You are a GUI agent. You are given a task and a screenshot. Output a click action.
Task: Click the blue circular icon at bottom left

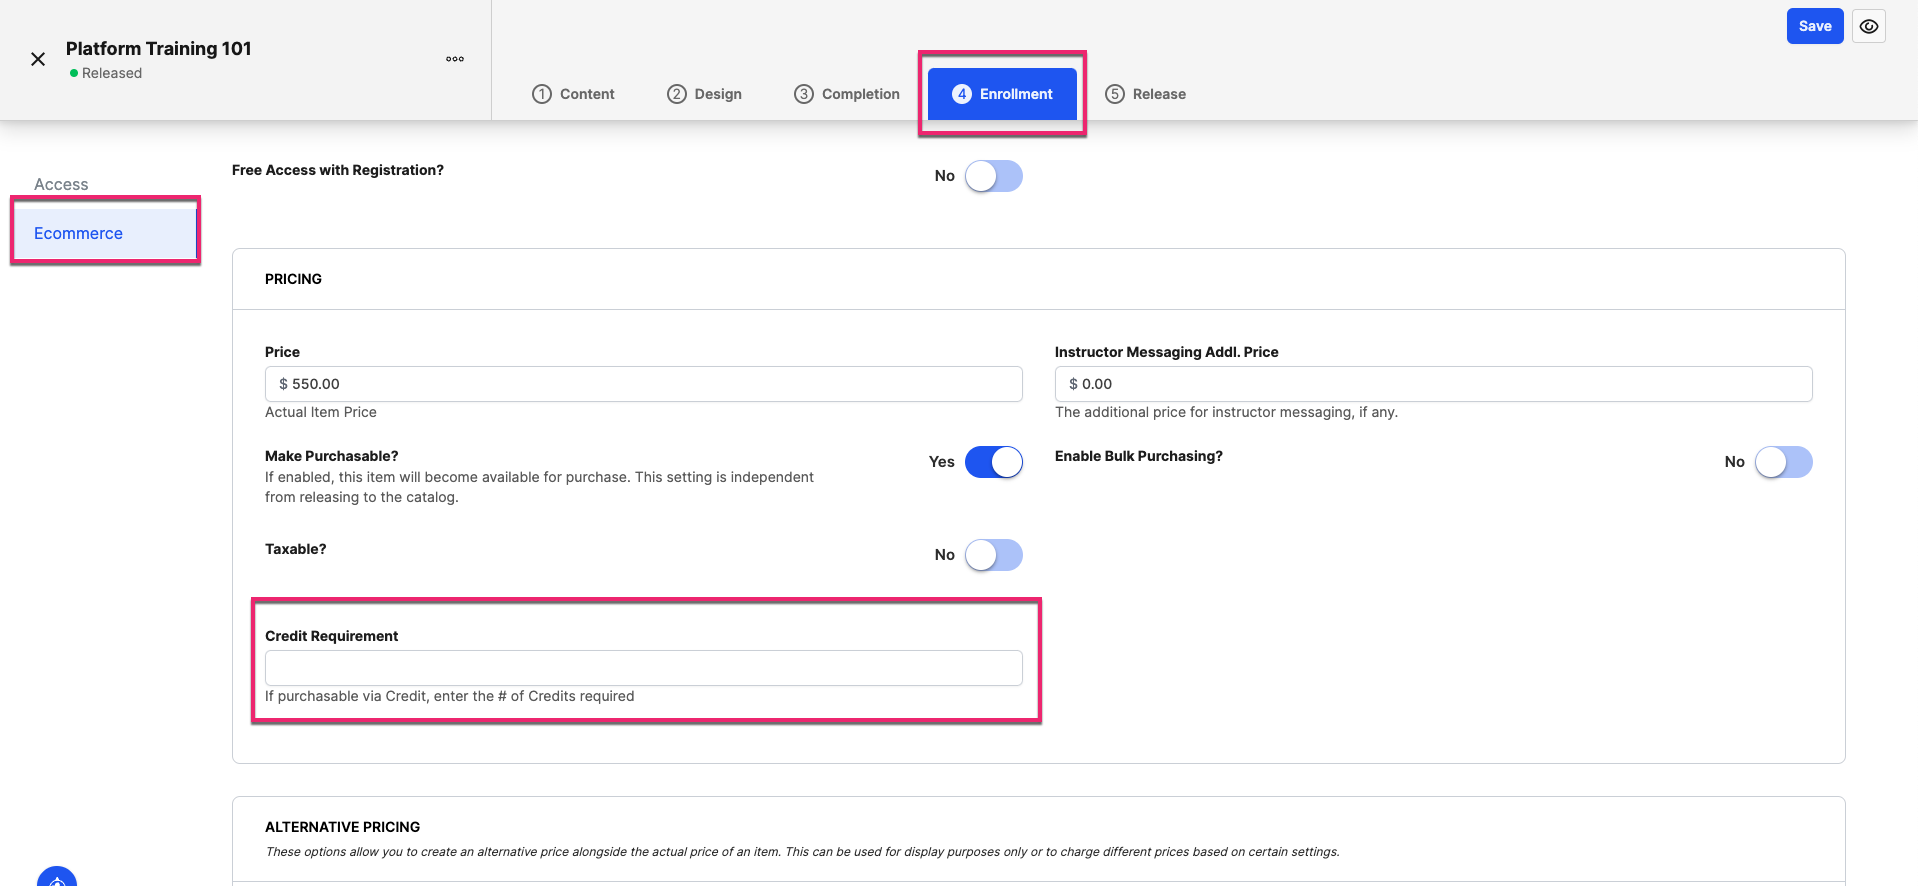(57, 877)
